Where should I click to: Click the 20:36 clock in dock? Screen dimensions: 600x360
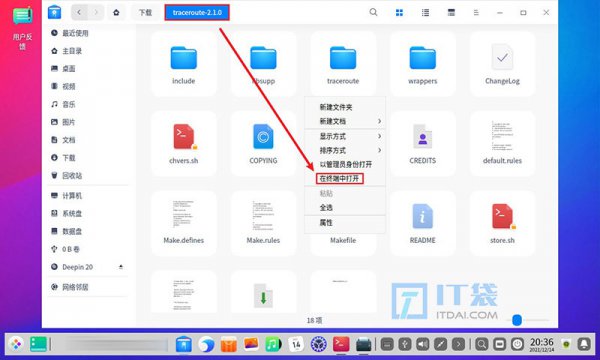[541, 344]
